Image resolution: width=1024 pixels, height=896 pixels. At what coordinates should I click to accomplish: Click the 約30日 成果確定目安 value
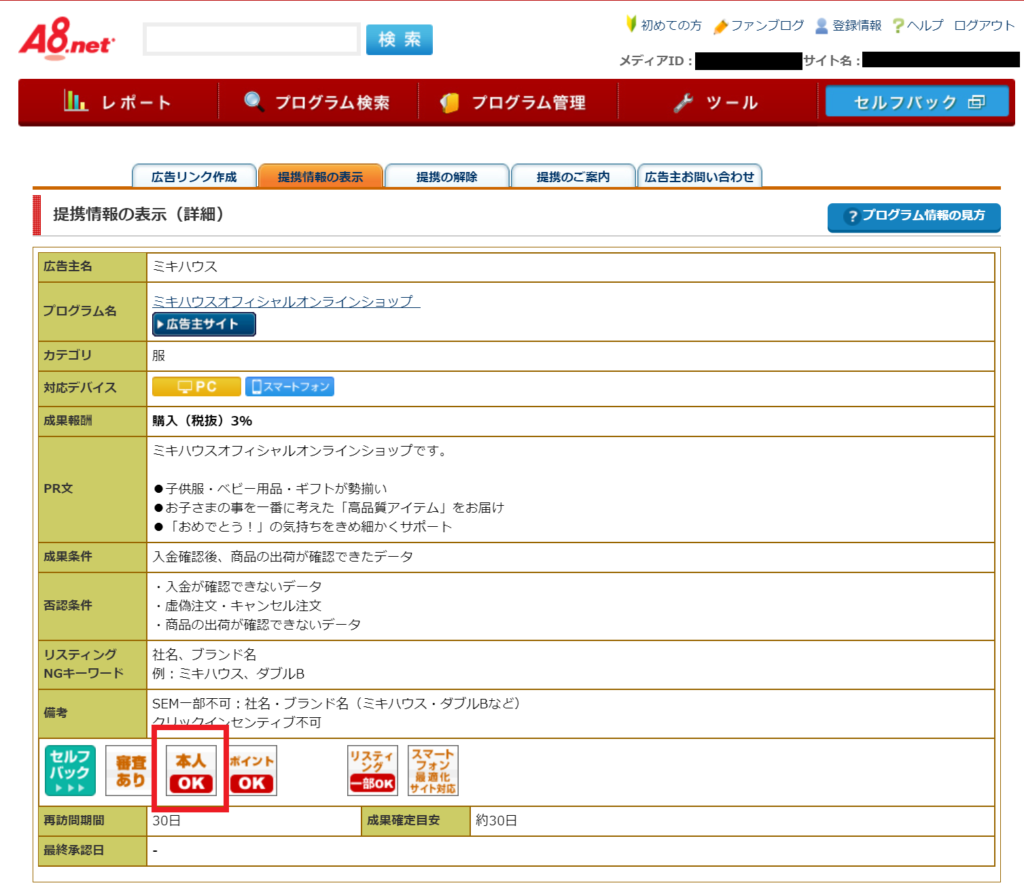point(496,820)
